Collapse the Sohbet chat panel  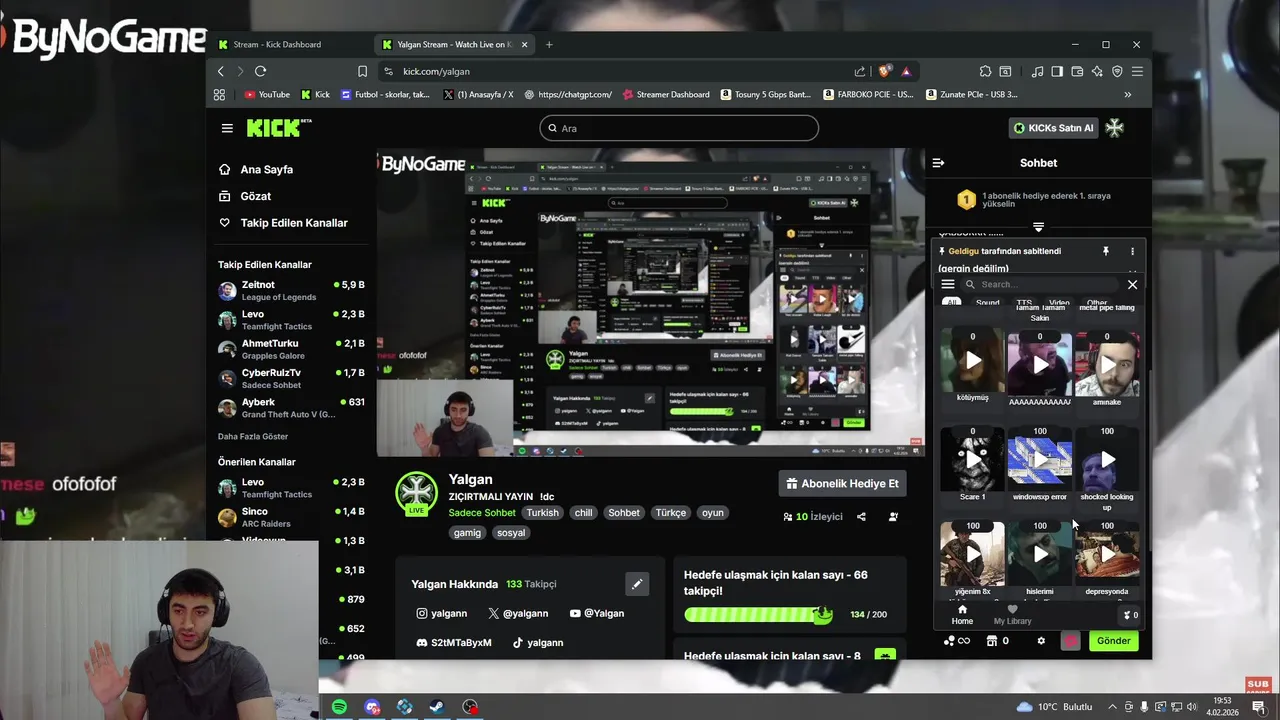click(x=938, y=163)
